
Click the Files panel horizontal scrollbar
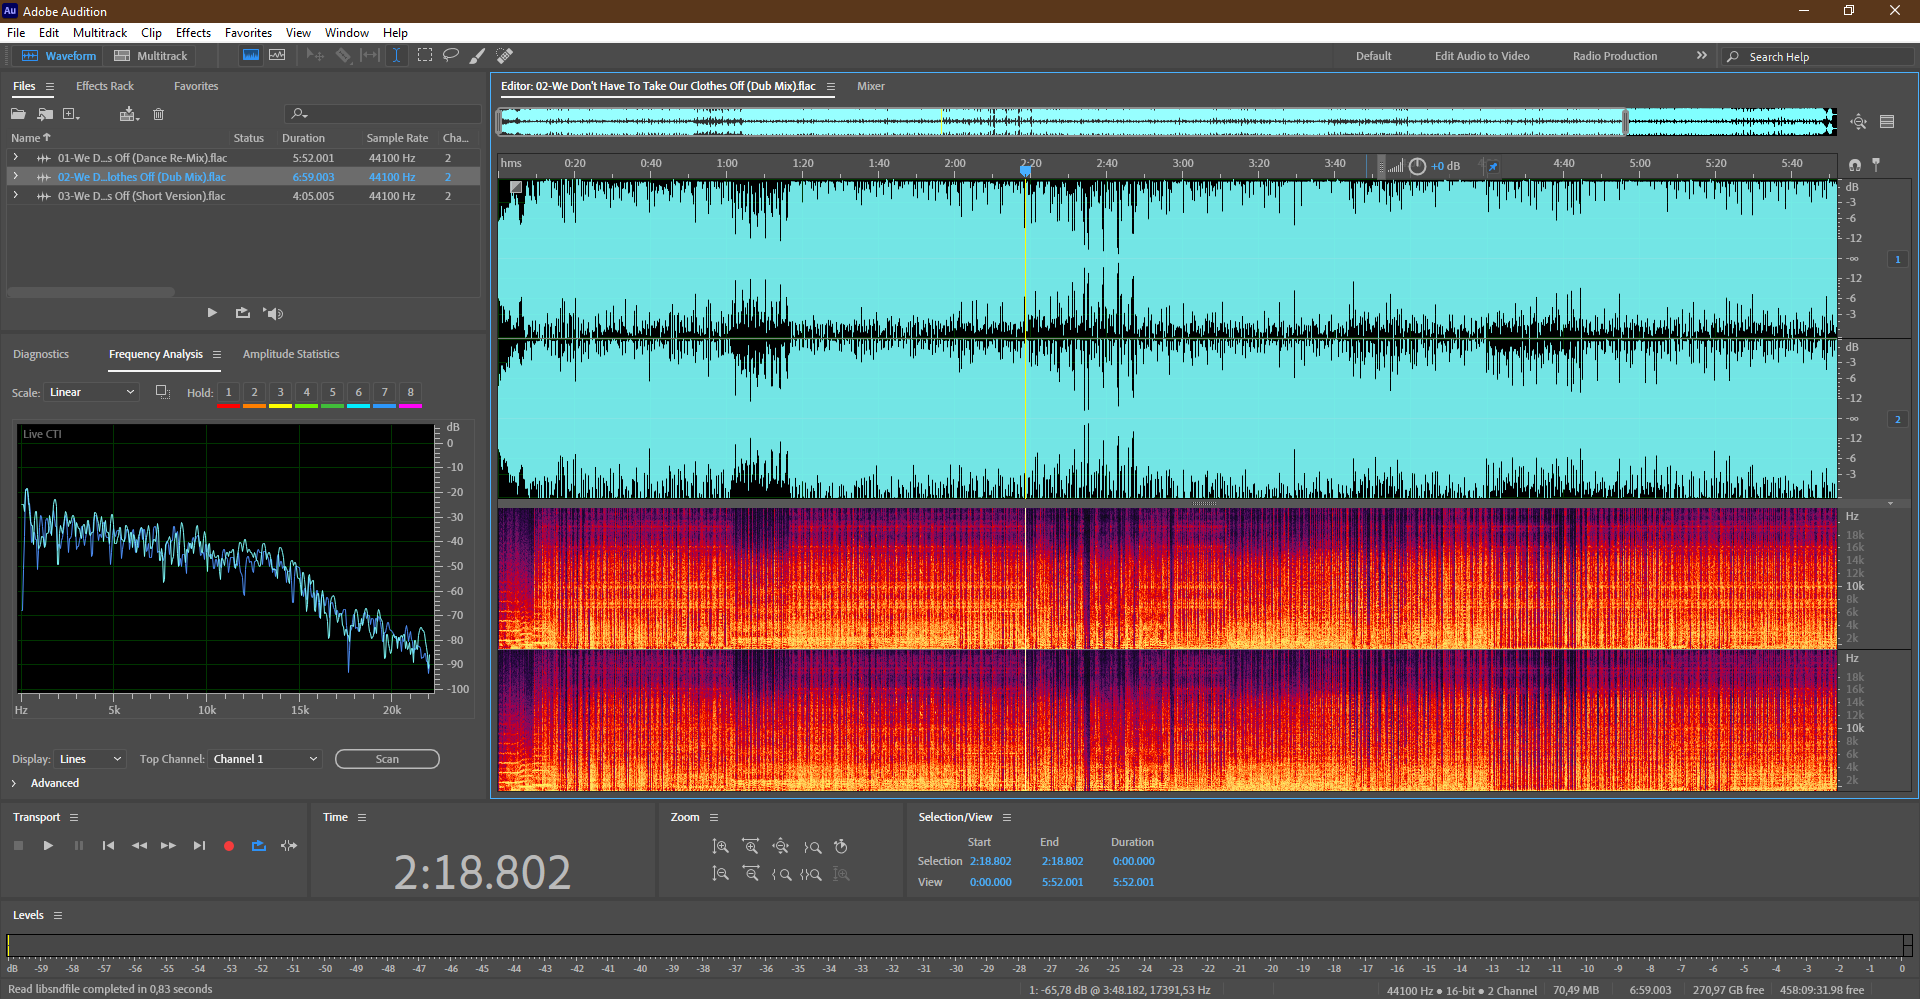pyautogui.click(x=91, y=292)
